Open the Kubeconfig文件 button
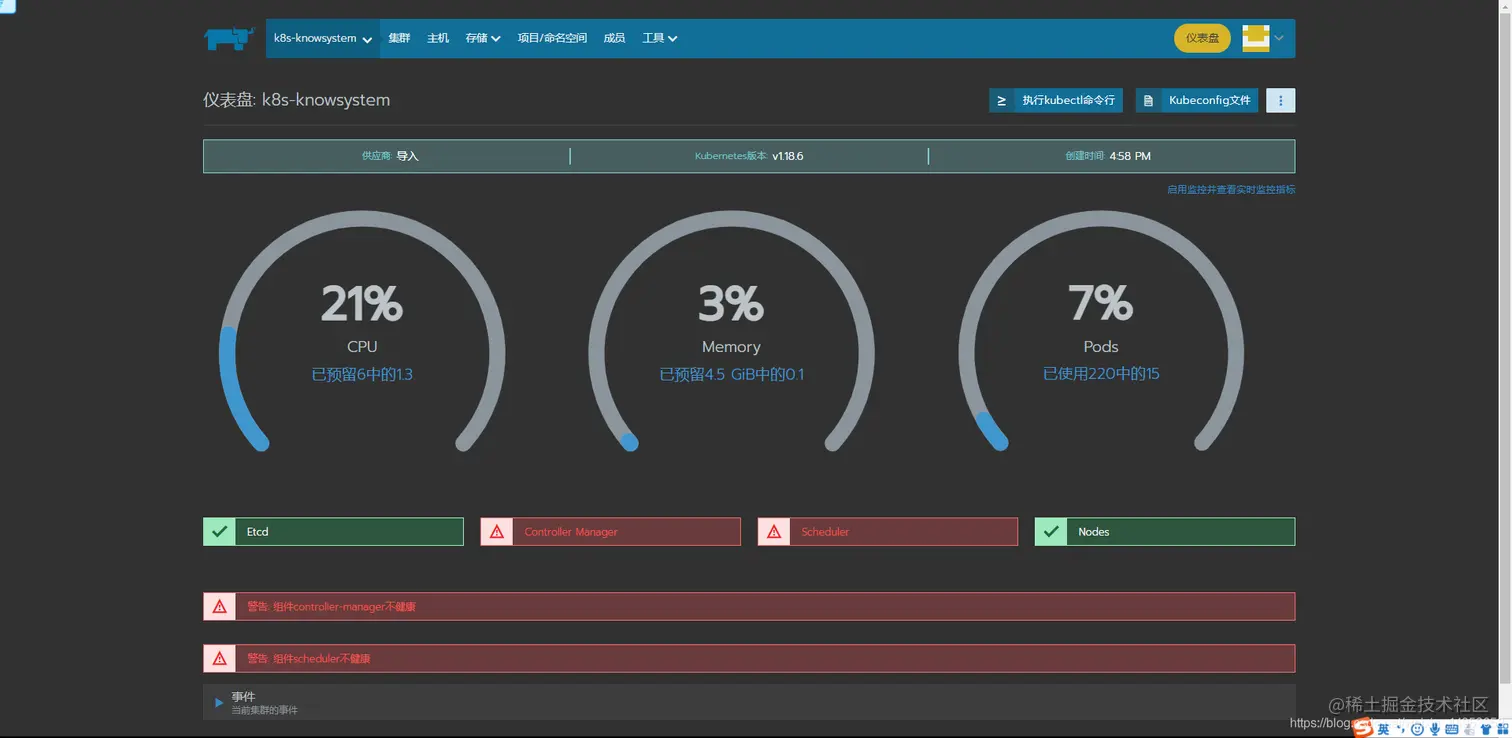1512x738 pixels. (1197, 100)
